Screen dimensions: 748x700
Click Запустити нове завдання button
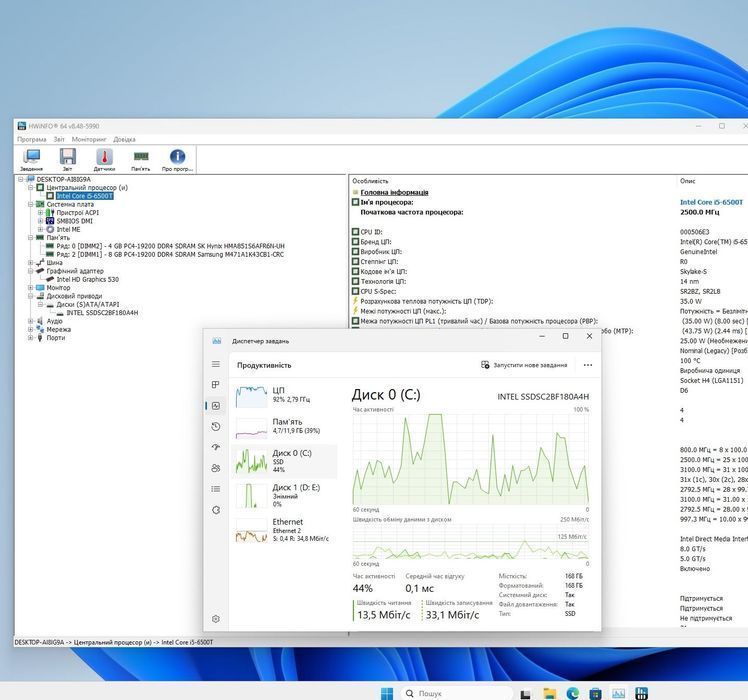pos(524,365)
